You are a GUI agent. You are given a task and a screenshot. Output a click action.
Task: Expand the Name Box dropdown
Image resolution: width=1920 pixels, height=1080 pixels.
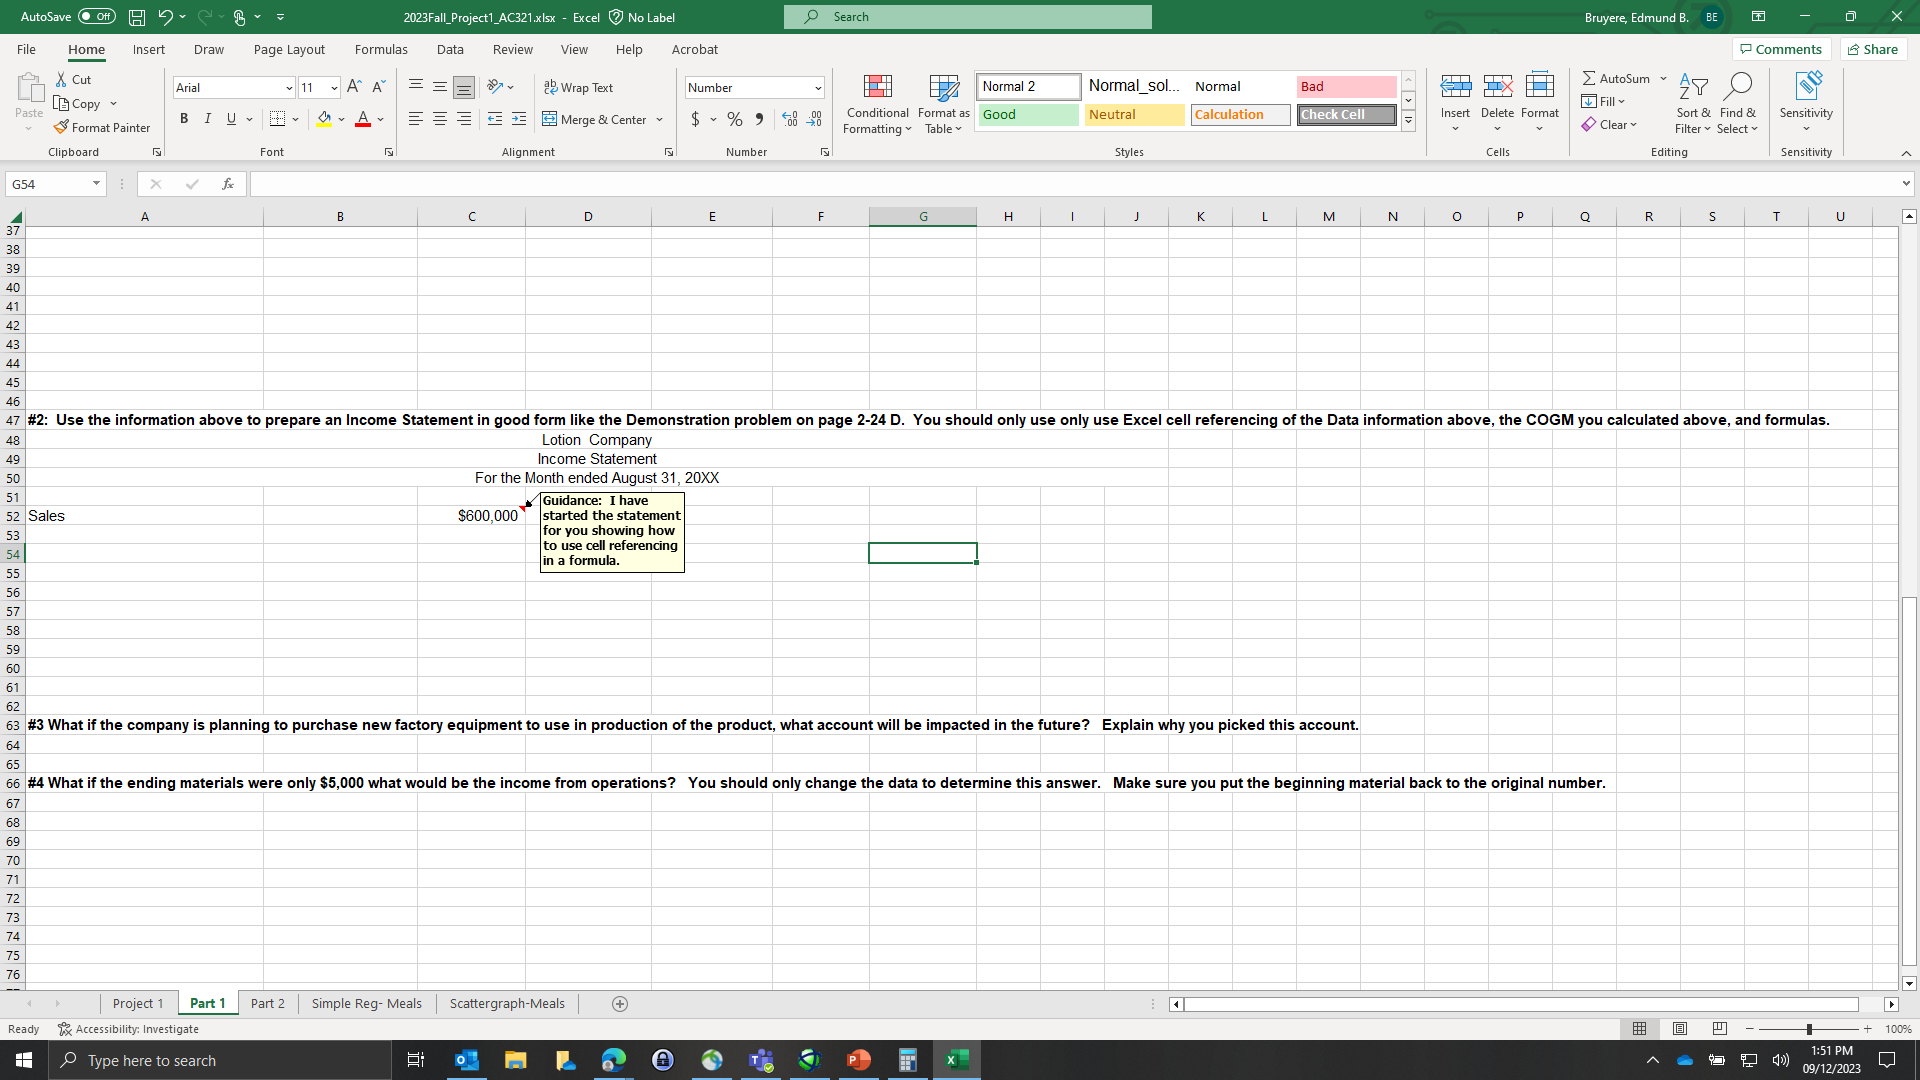(96, 184)
